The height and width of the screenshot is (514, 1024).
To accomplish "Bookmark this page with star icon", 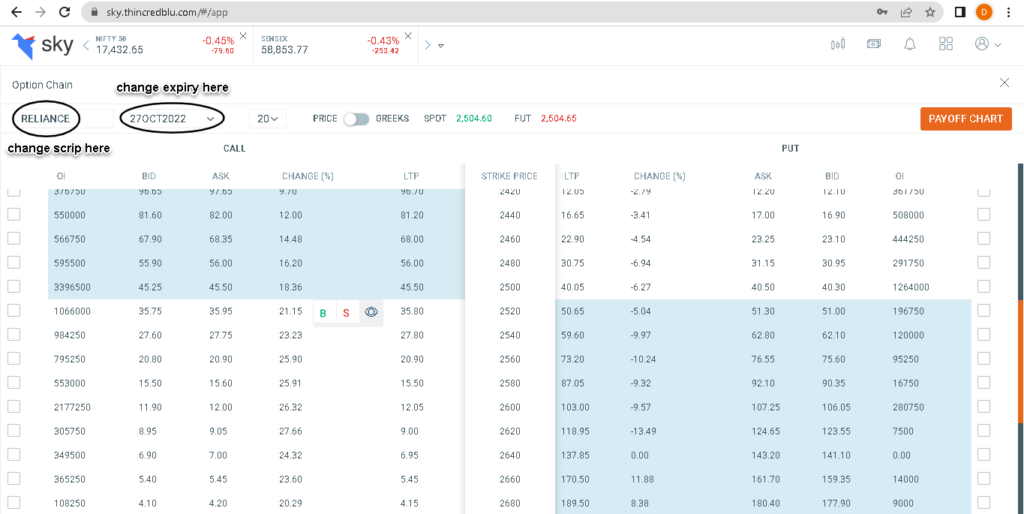I will pos(930,12).
